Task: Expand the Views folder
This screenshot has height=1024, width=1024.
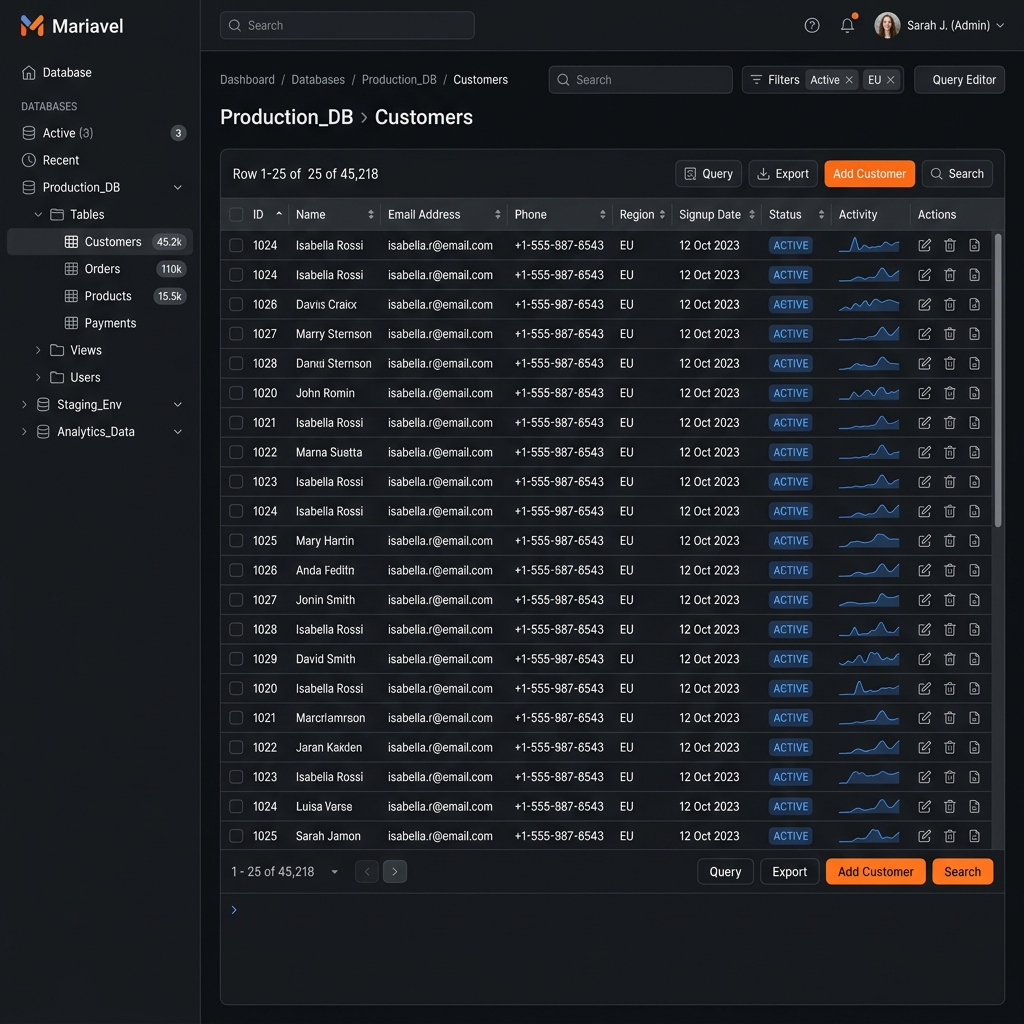Action: (38, 351)
